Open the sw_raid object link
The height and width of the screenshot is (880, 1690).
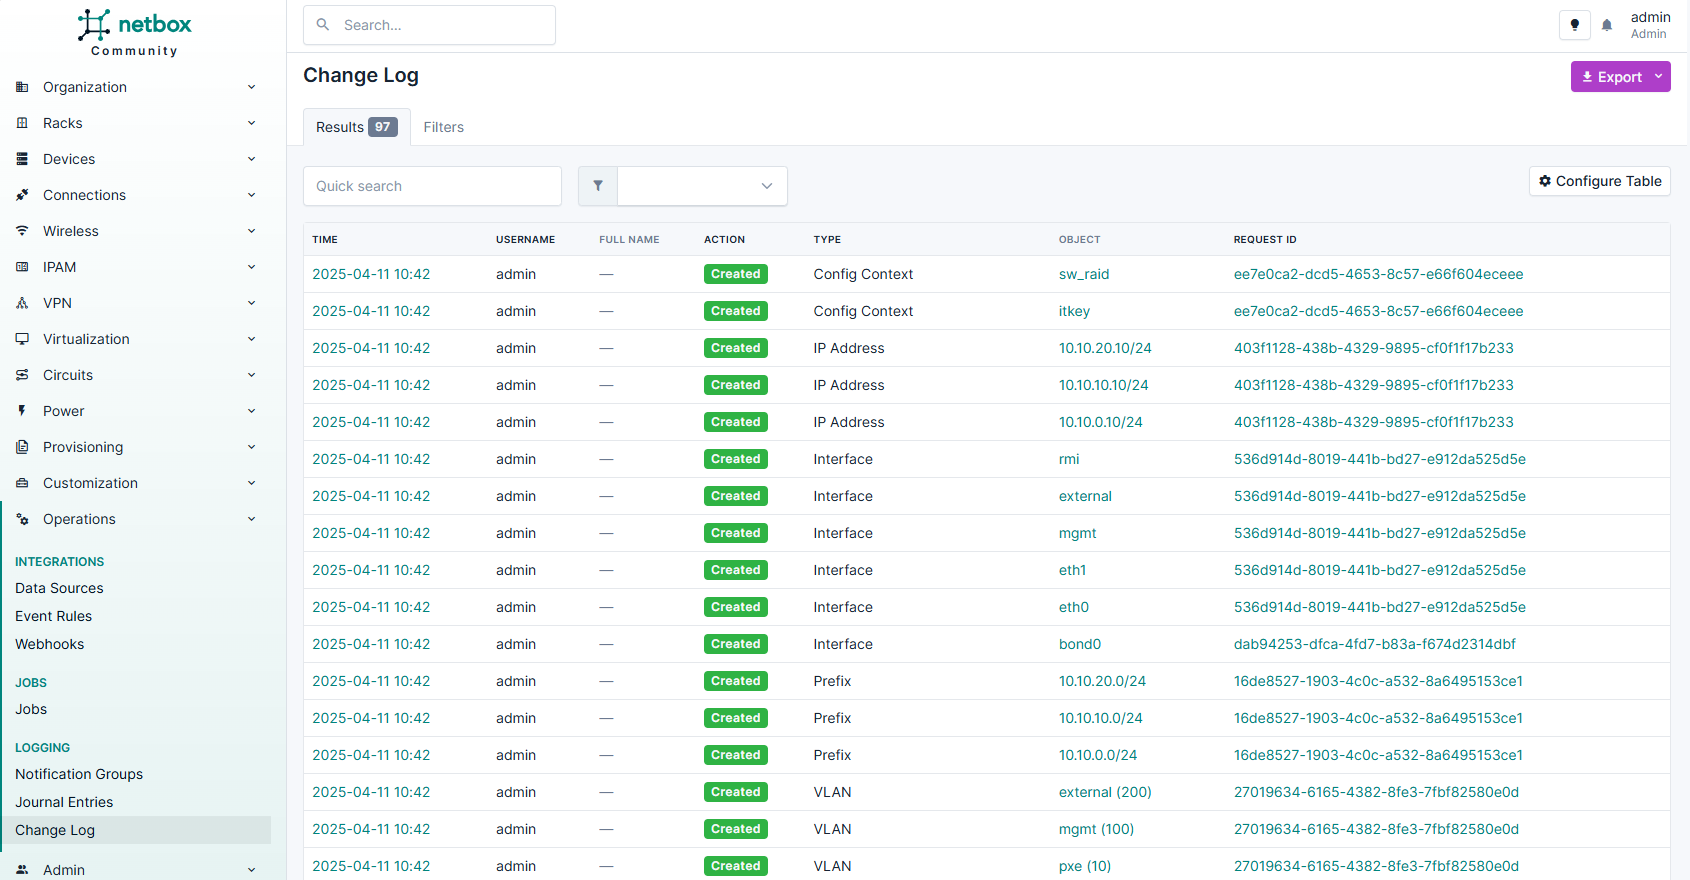point(1084,274)
